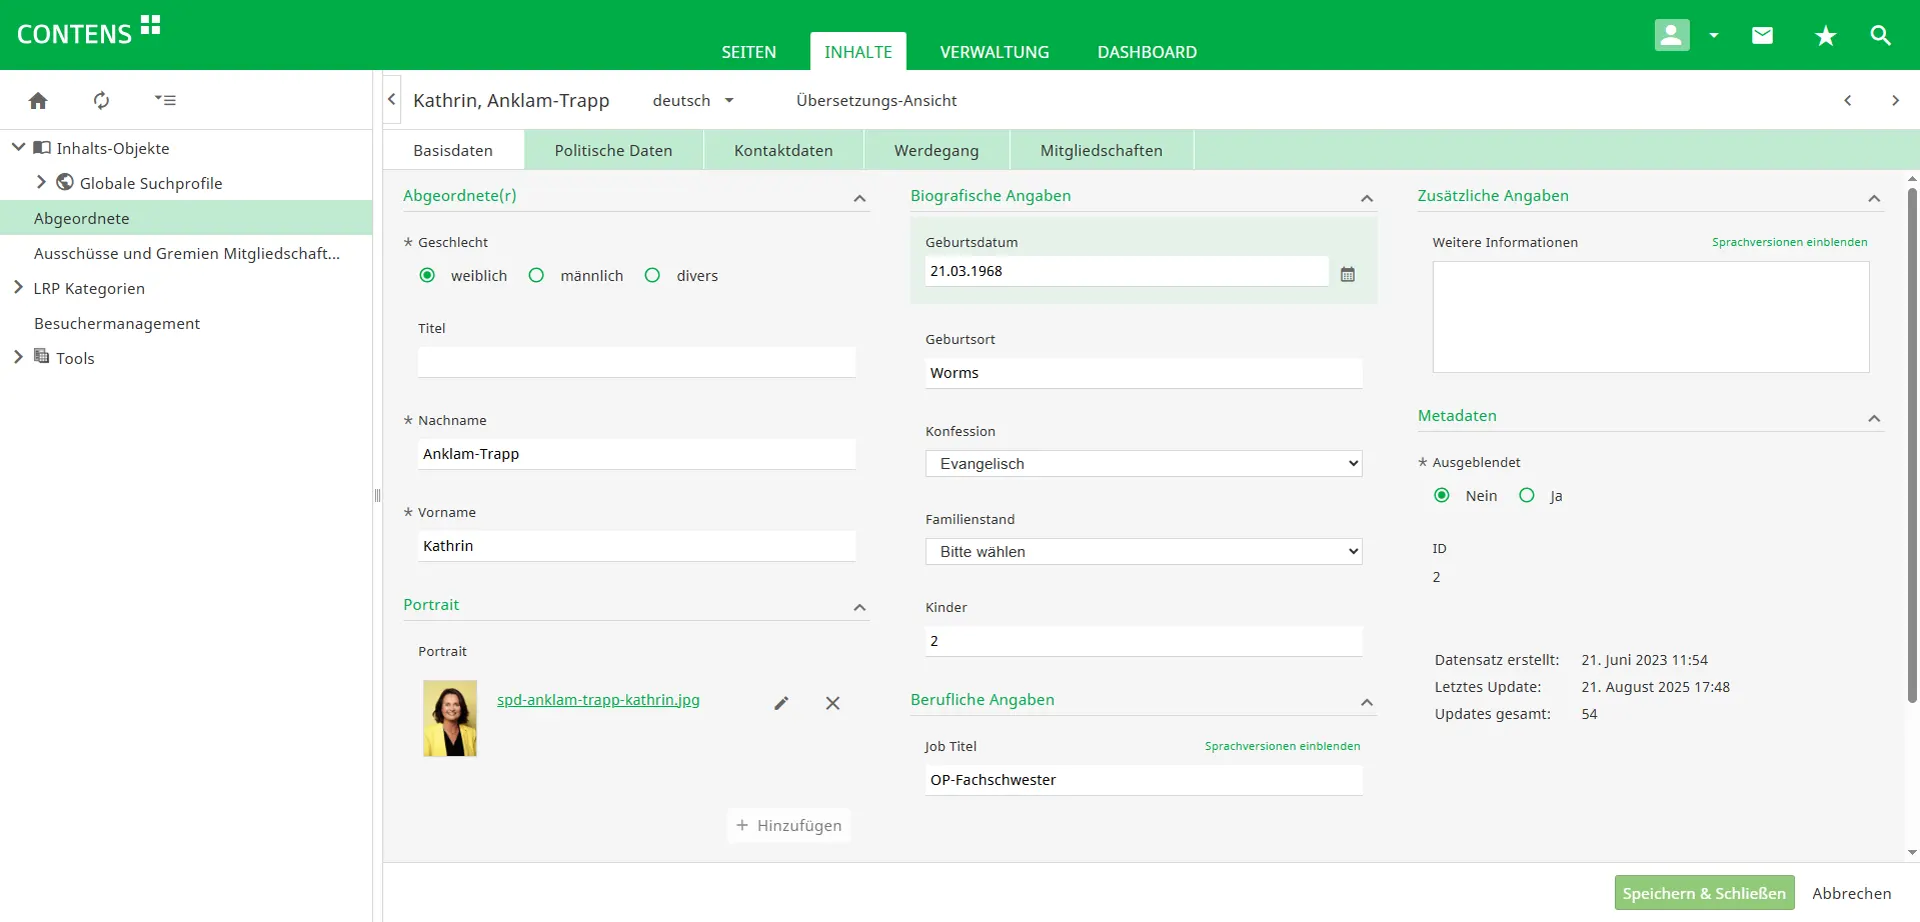This screenshot has height=922, width=1920.
Task: Open the mail envelope icon
Action: [x=1762, y=36]
